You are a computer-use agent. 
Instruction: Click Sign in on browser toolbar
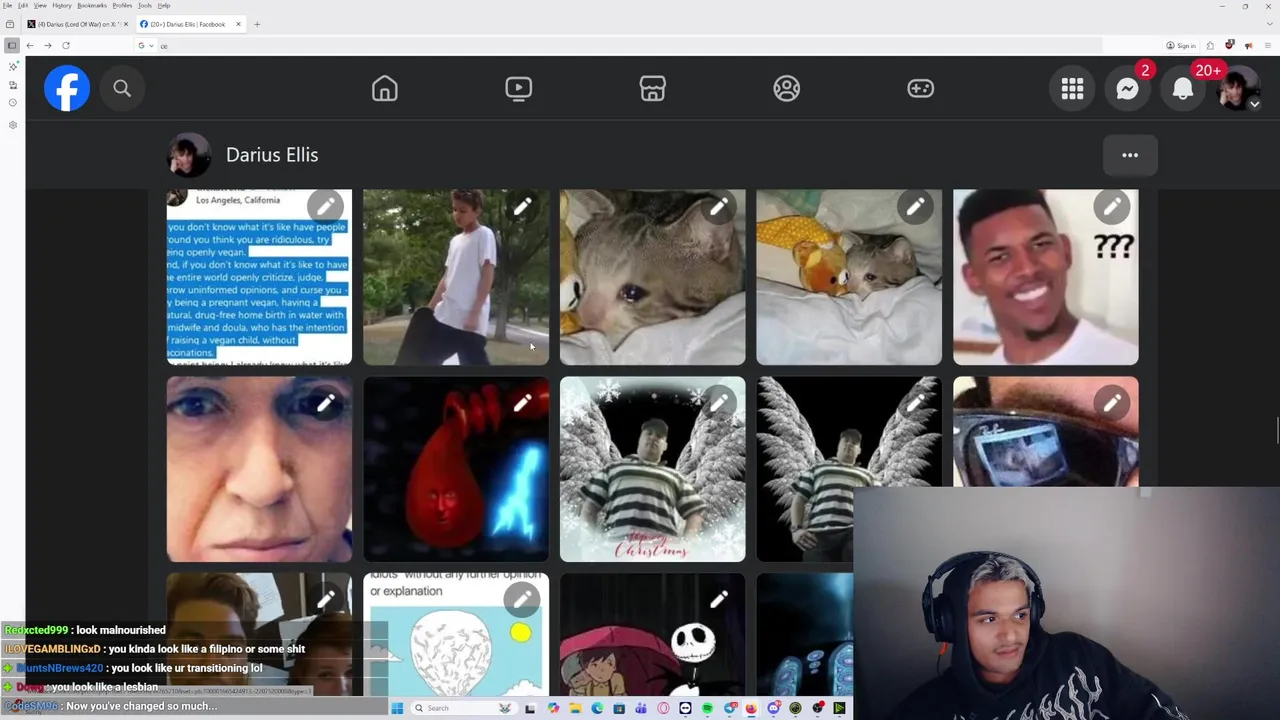(x=1181, y=45)
